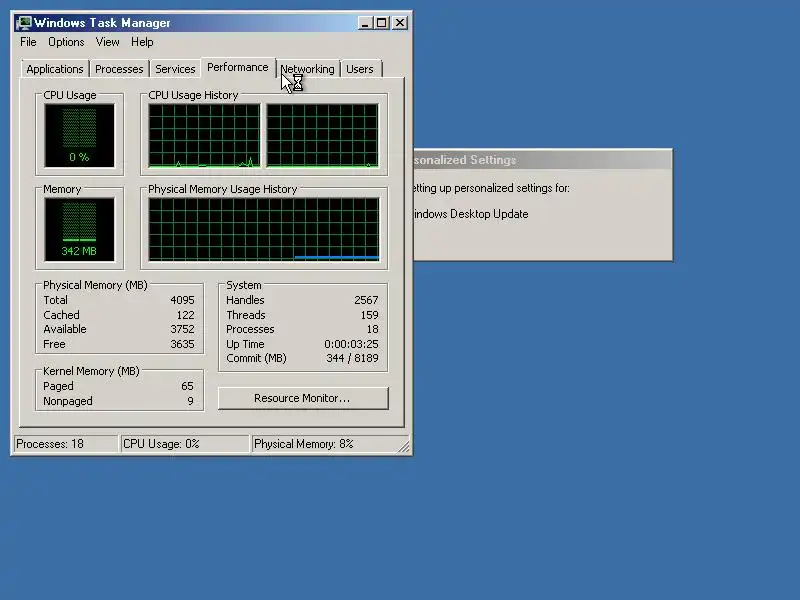
Task: Click the second CPU Usage History graph
Action: [322, 136]
